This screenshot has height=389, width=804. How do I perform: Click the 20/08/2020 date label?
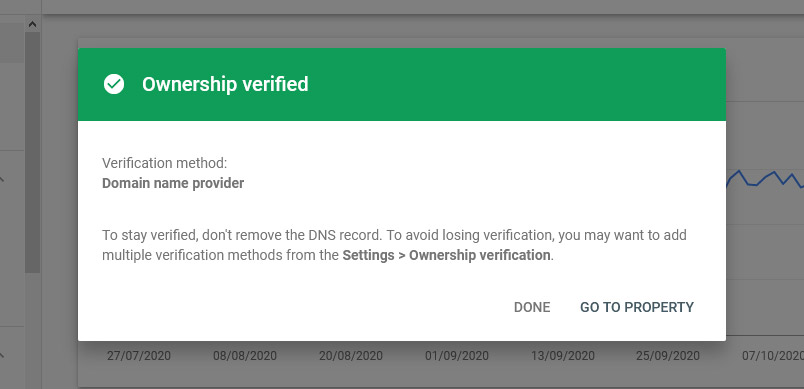[x=351, y=356]
